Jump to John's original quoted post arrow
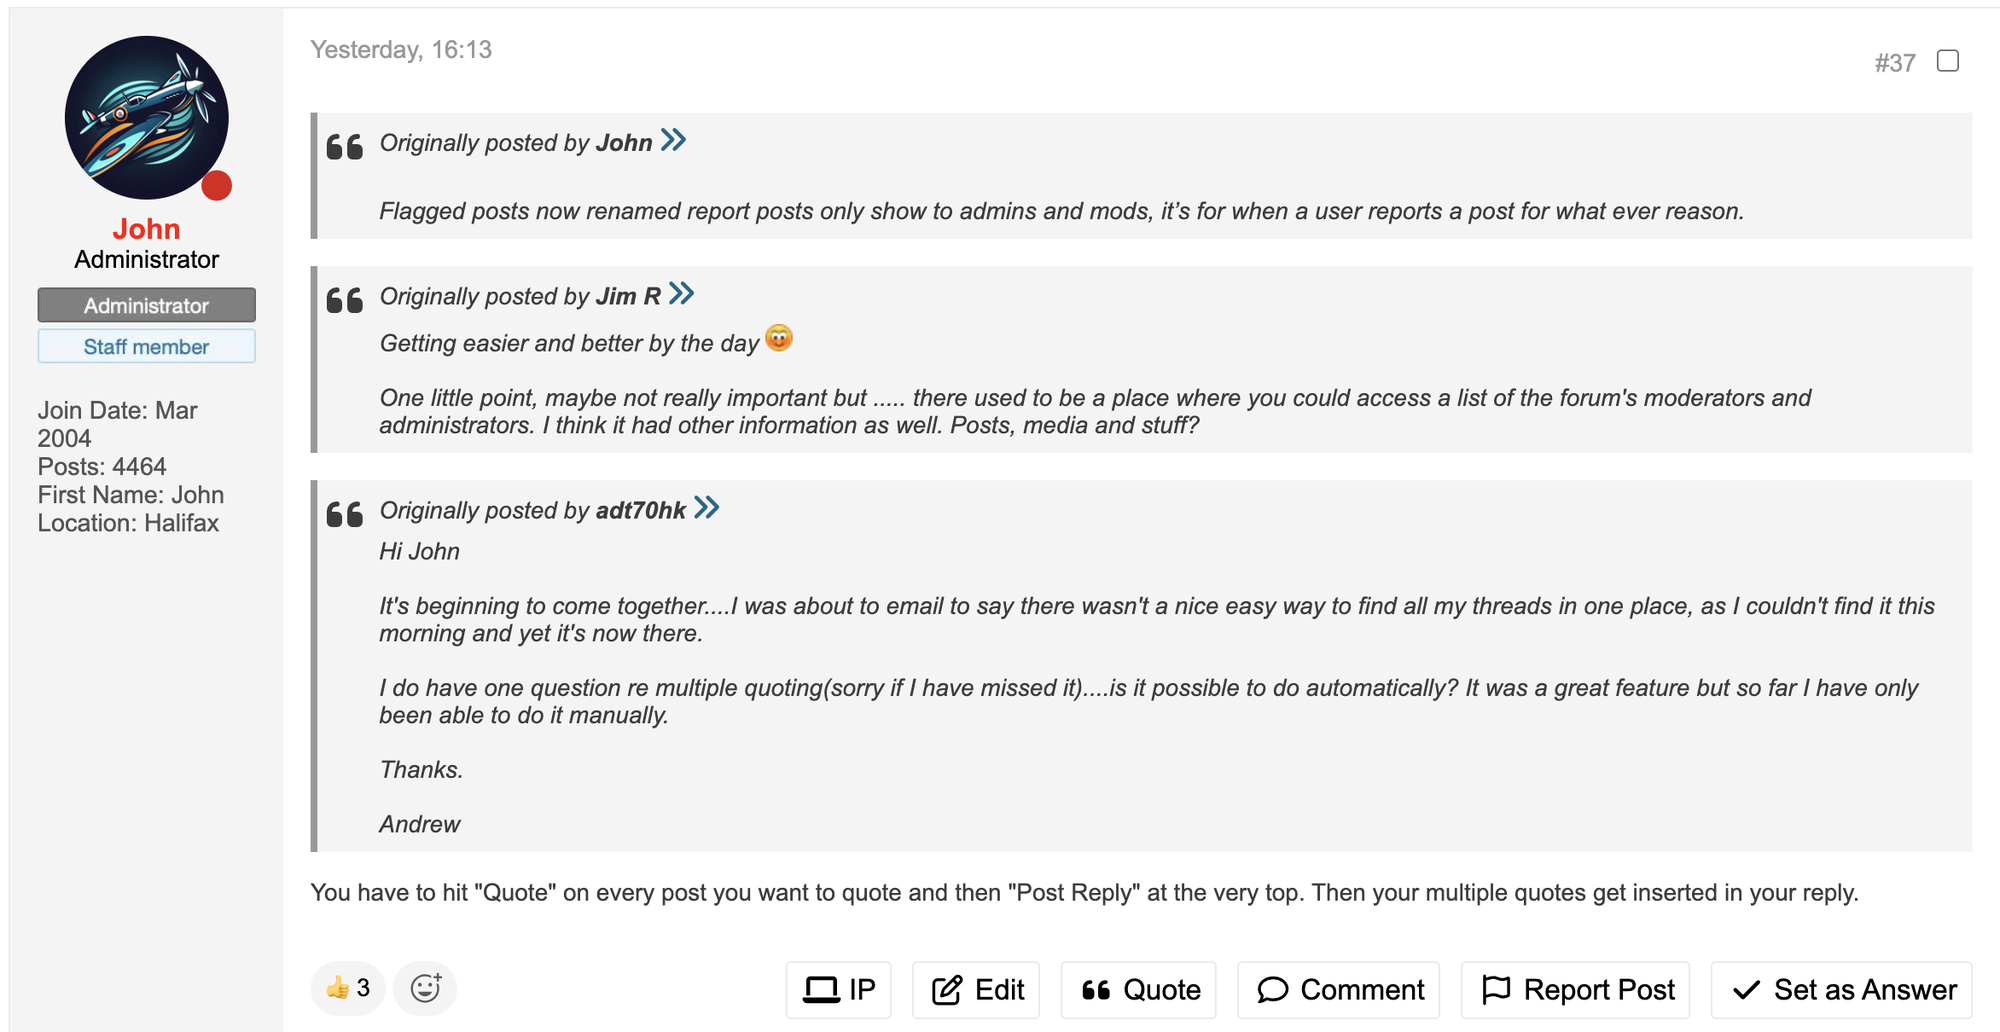Image resolution: width=2000 pixels, height=1032 pixels. tap(674, 141)
